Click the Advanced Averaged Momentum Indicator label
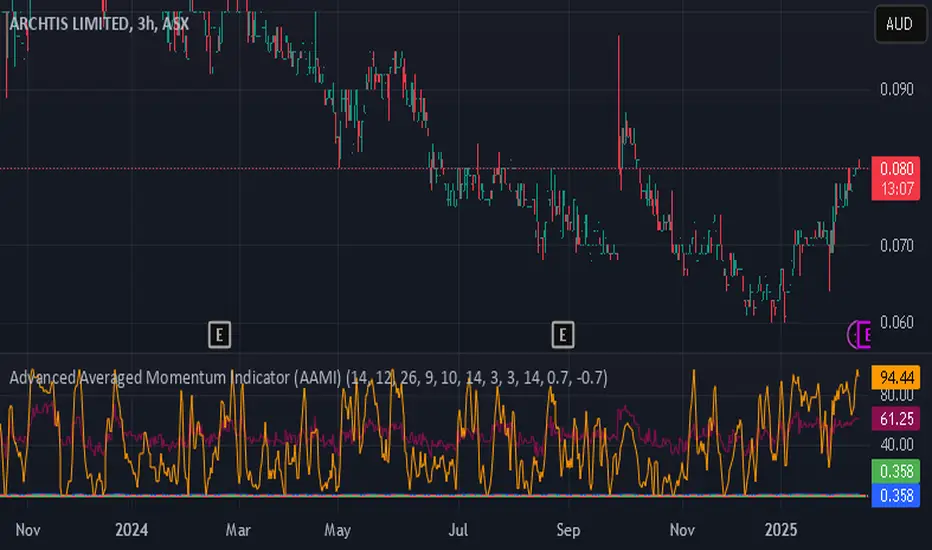This screenshot has height=550, width=932. (308, 378)
